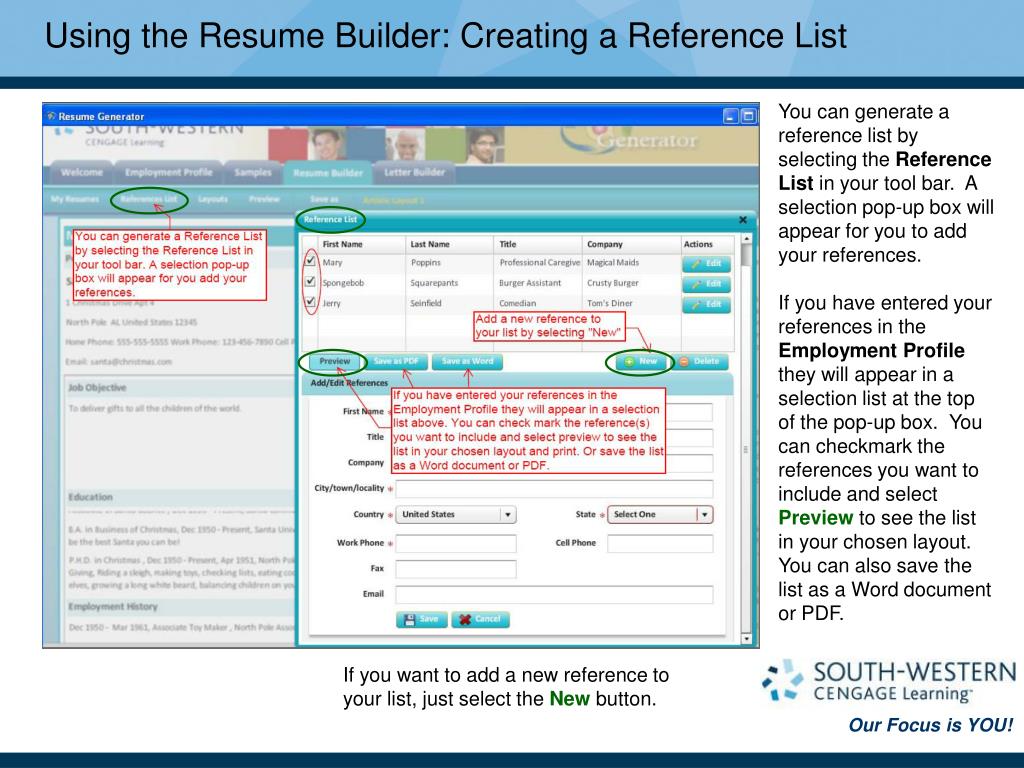Close the Reference List pop-up
Screen dimensions: 1024x768
(x=743, y=220)
